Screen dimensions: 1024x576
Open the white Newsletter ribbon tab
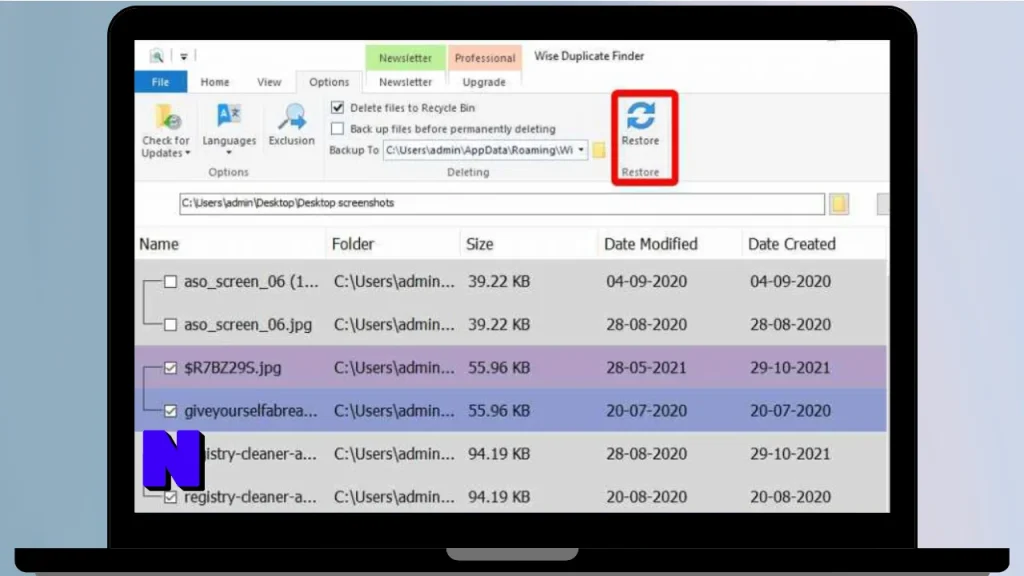[x=406, y=82]
